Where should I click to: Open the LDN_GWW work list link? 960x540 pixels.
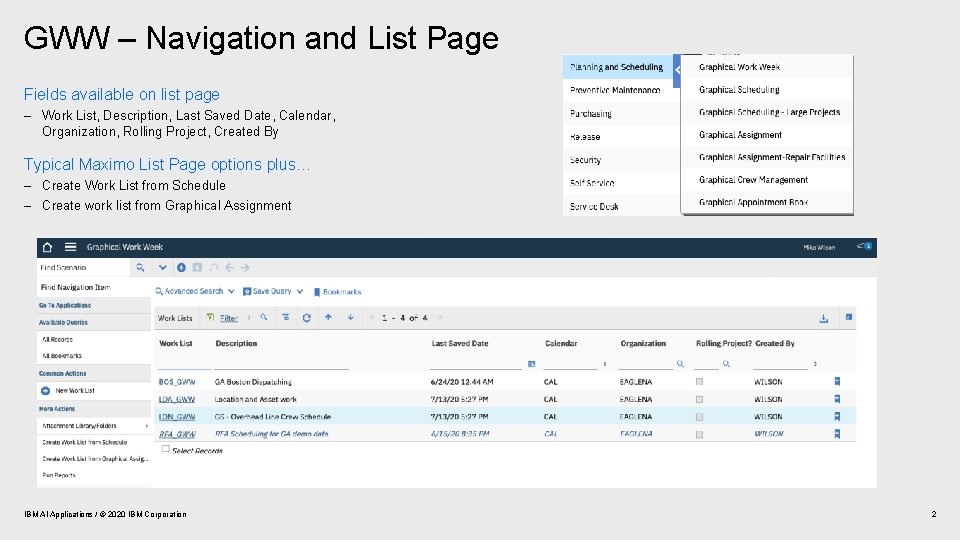point(177,417)
